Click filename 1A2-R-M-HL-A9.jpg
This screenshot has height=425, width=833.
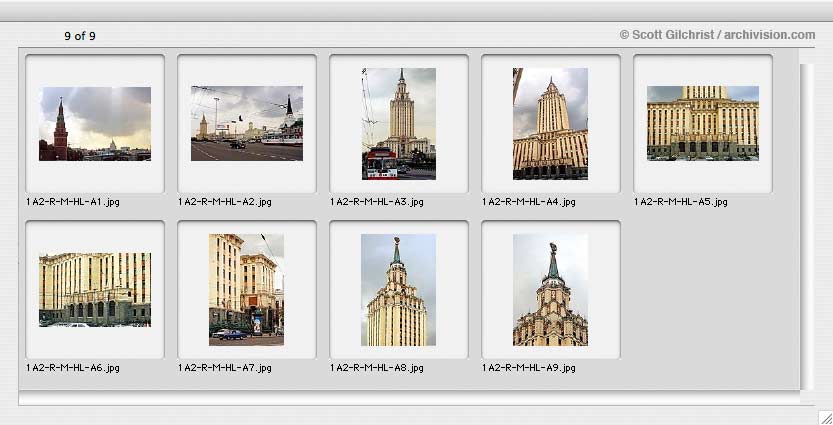tap(529, 368)
